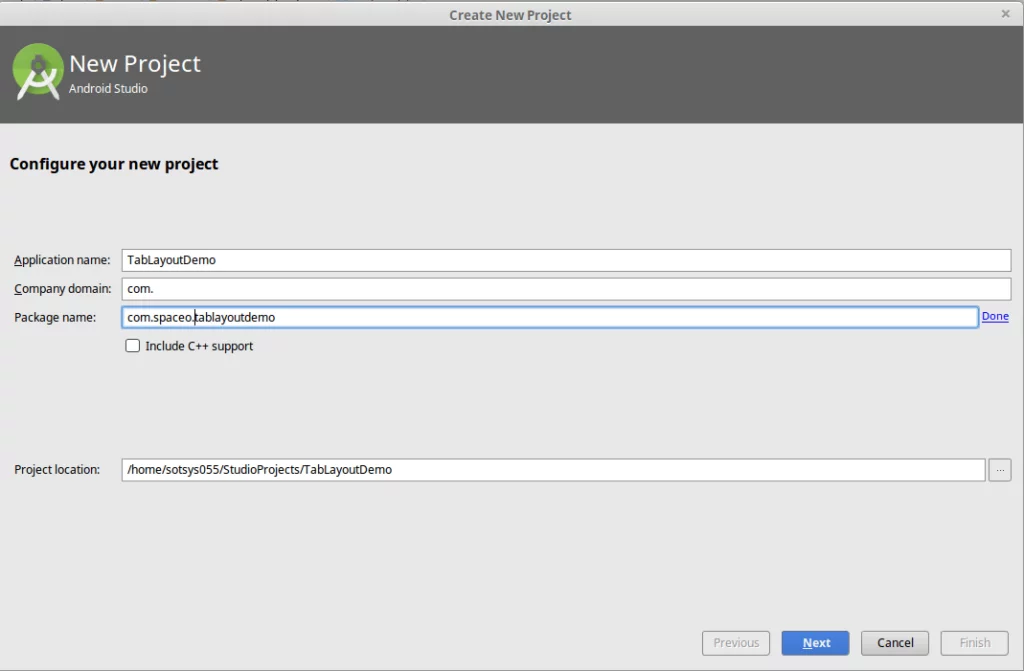Click the New Project header text

(135, 64)
